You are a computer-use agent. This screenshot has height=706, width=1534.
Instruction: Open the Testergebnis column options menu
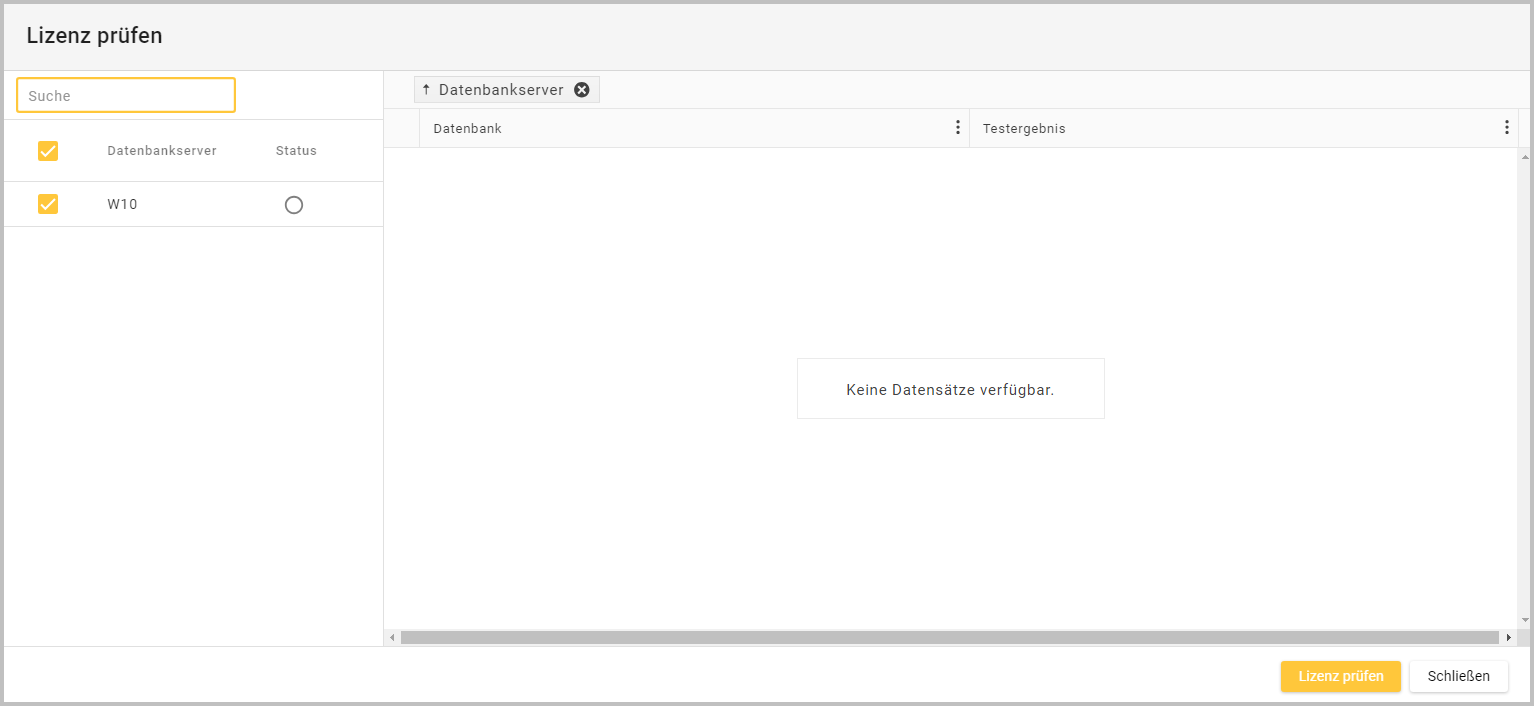point(1506,128)
